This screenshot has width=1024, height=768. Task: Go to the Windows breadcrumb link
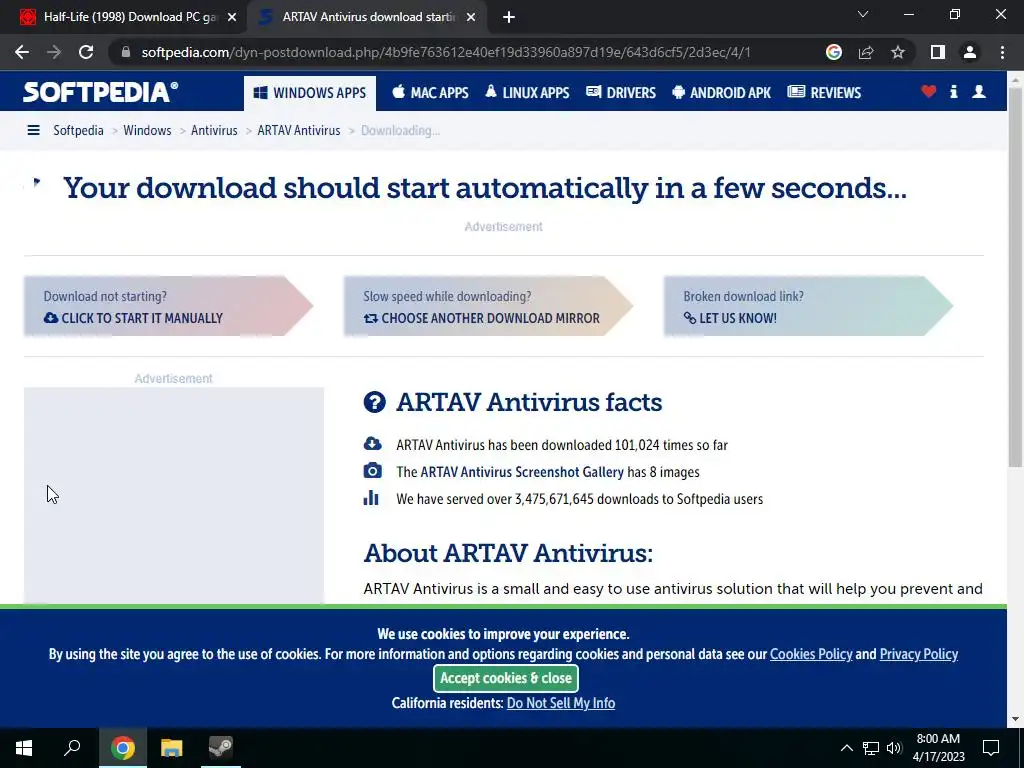(147, 131)
